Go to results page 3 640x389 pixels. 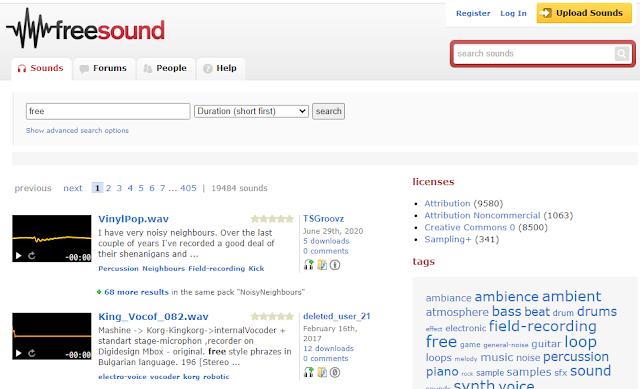pyautogui.click(x=119, y=188)
